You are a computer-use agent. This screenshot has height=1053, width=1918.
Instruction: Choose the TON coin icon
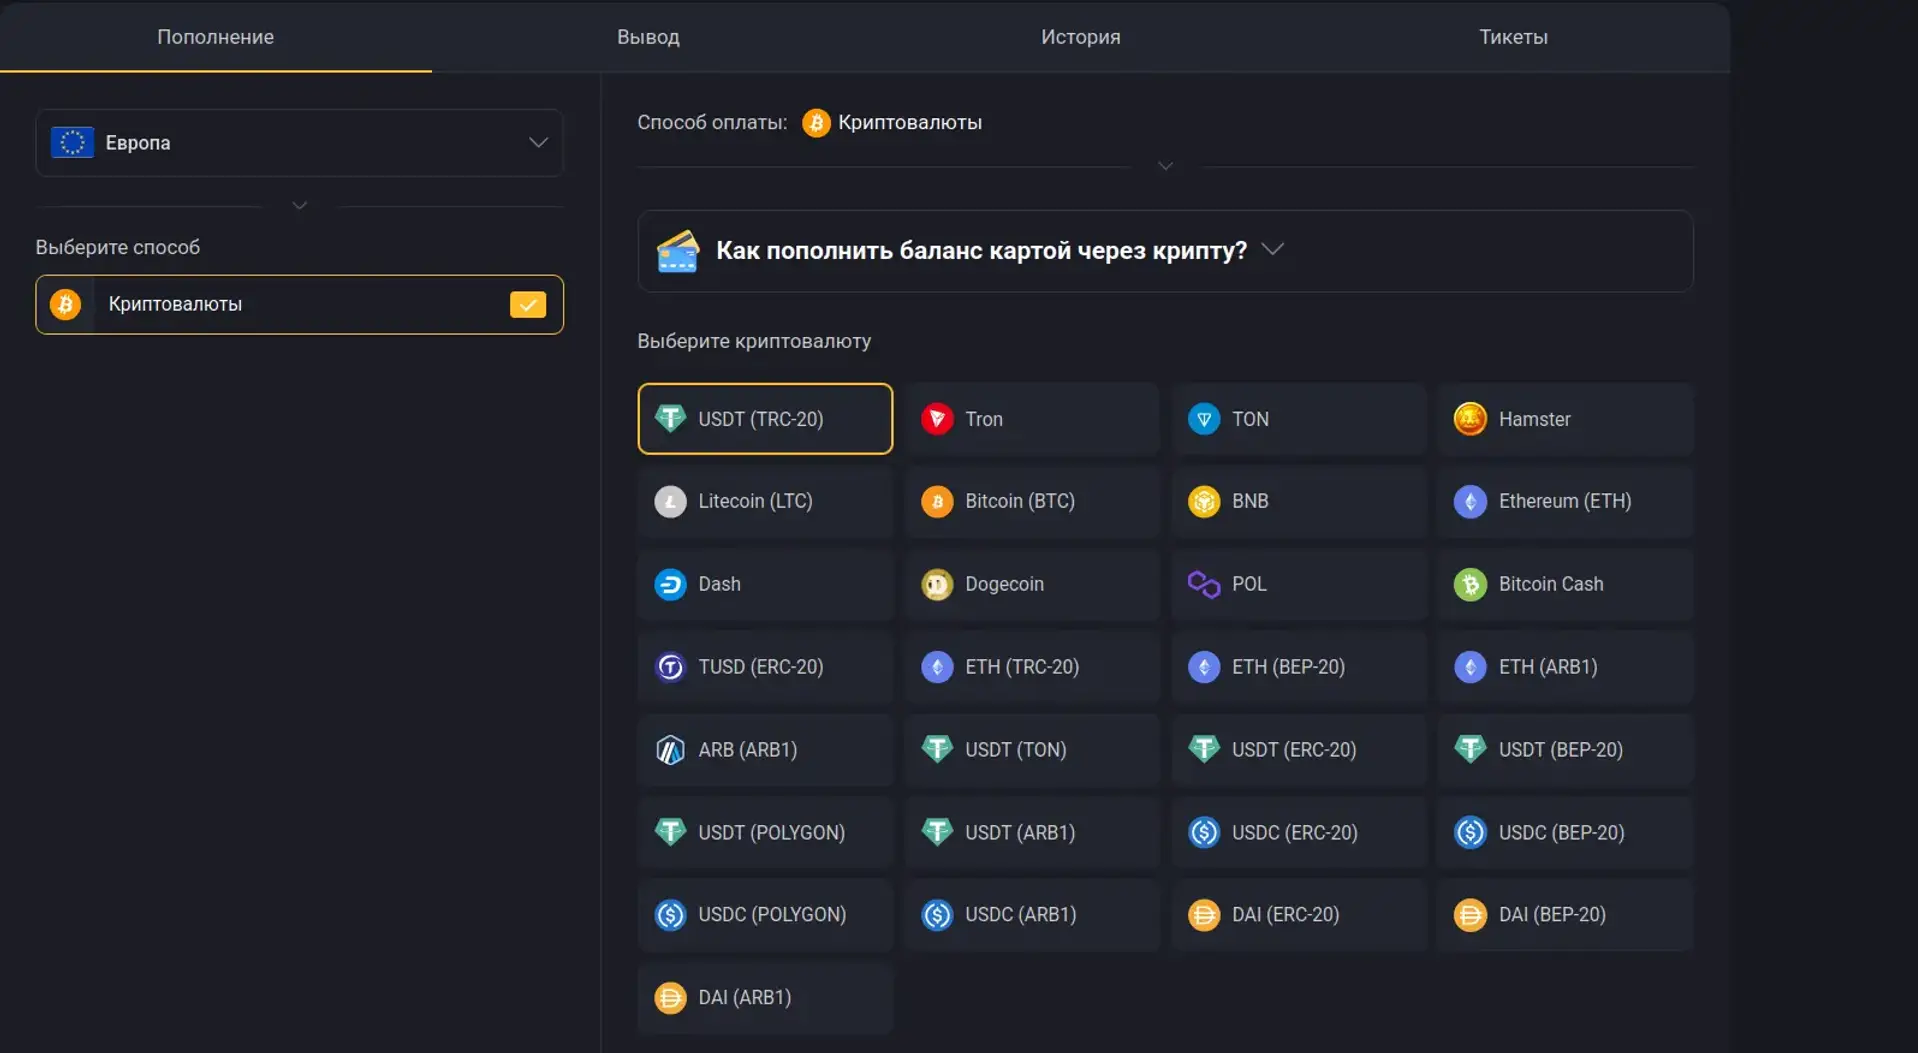[x=1203, y=419]
